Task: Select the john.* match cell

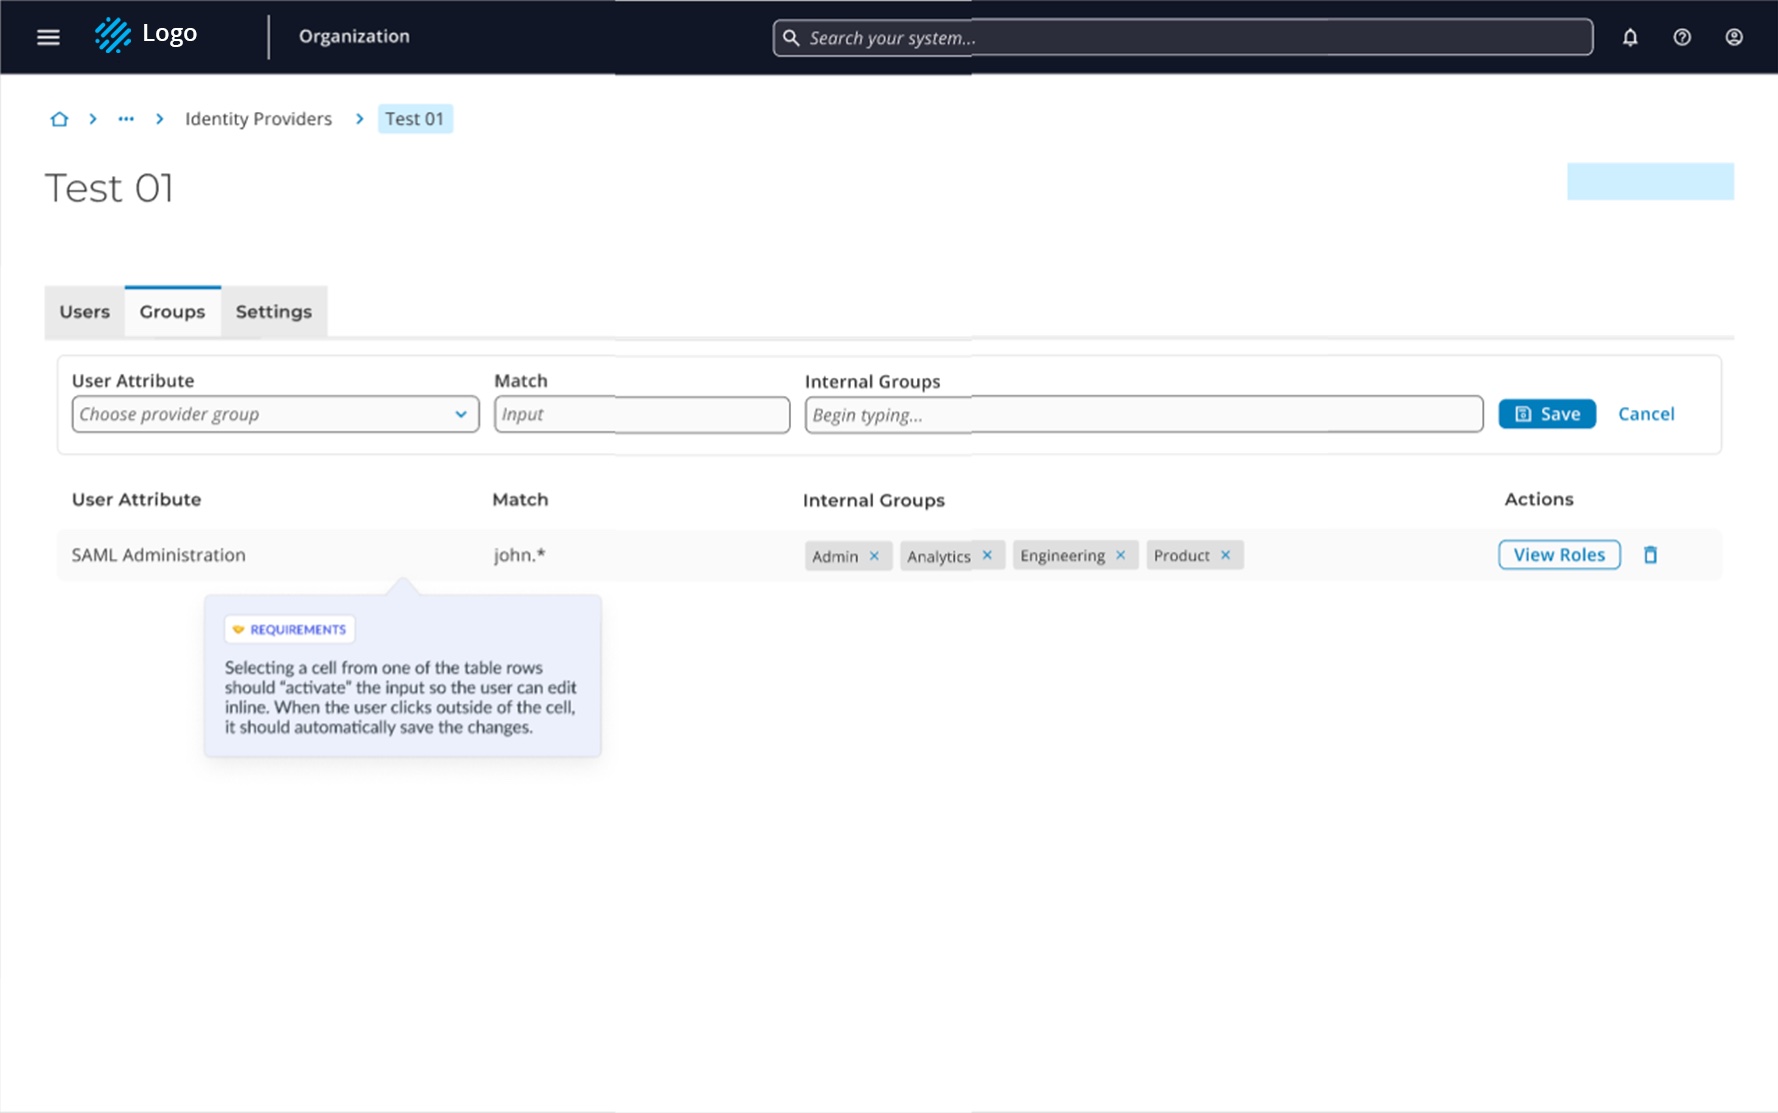Action: [519, 555]
